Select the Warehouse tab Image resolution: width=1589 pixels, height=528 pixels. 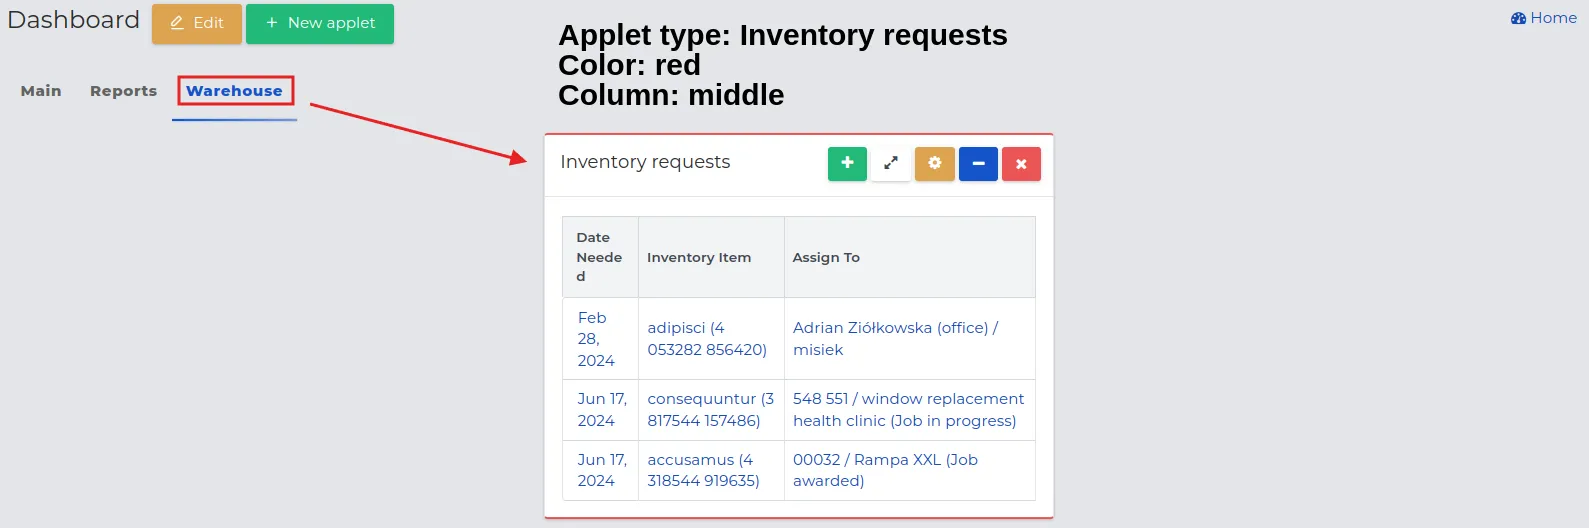pos(234,91)
